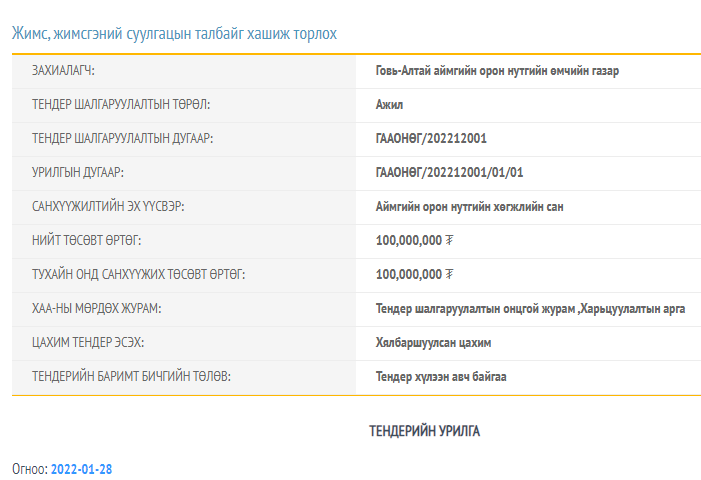Click the ЦАХИМ ТЕНДЕР ЭСЭХ label

coord(88,343)
